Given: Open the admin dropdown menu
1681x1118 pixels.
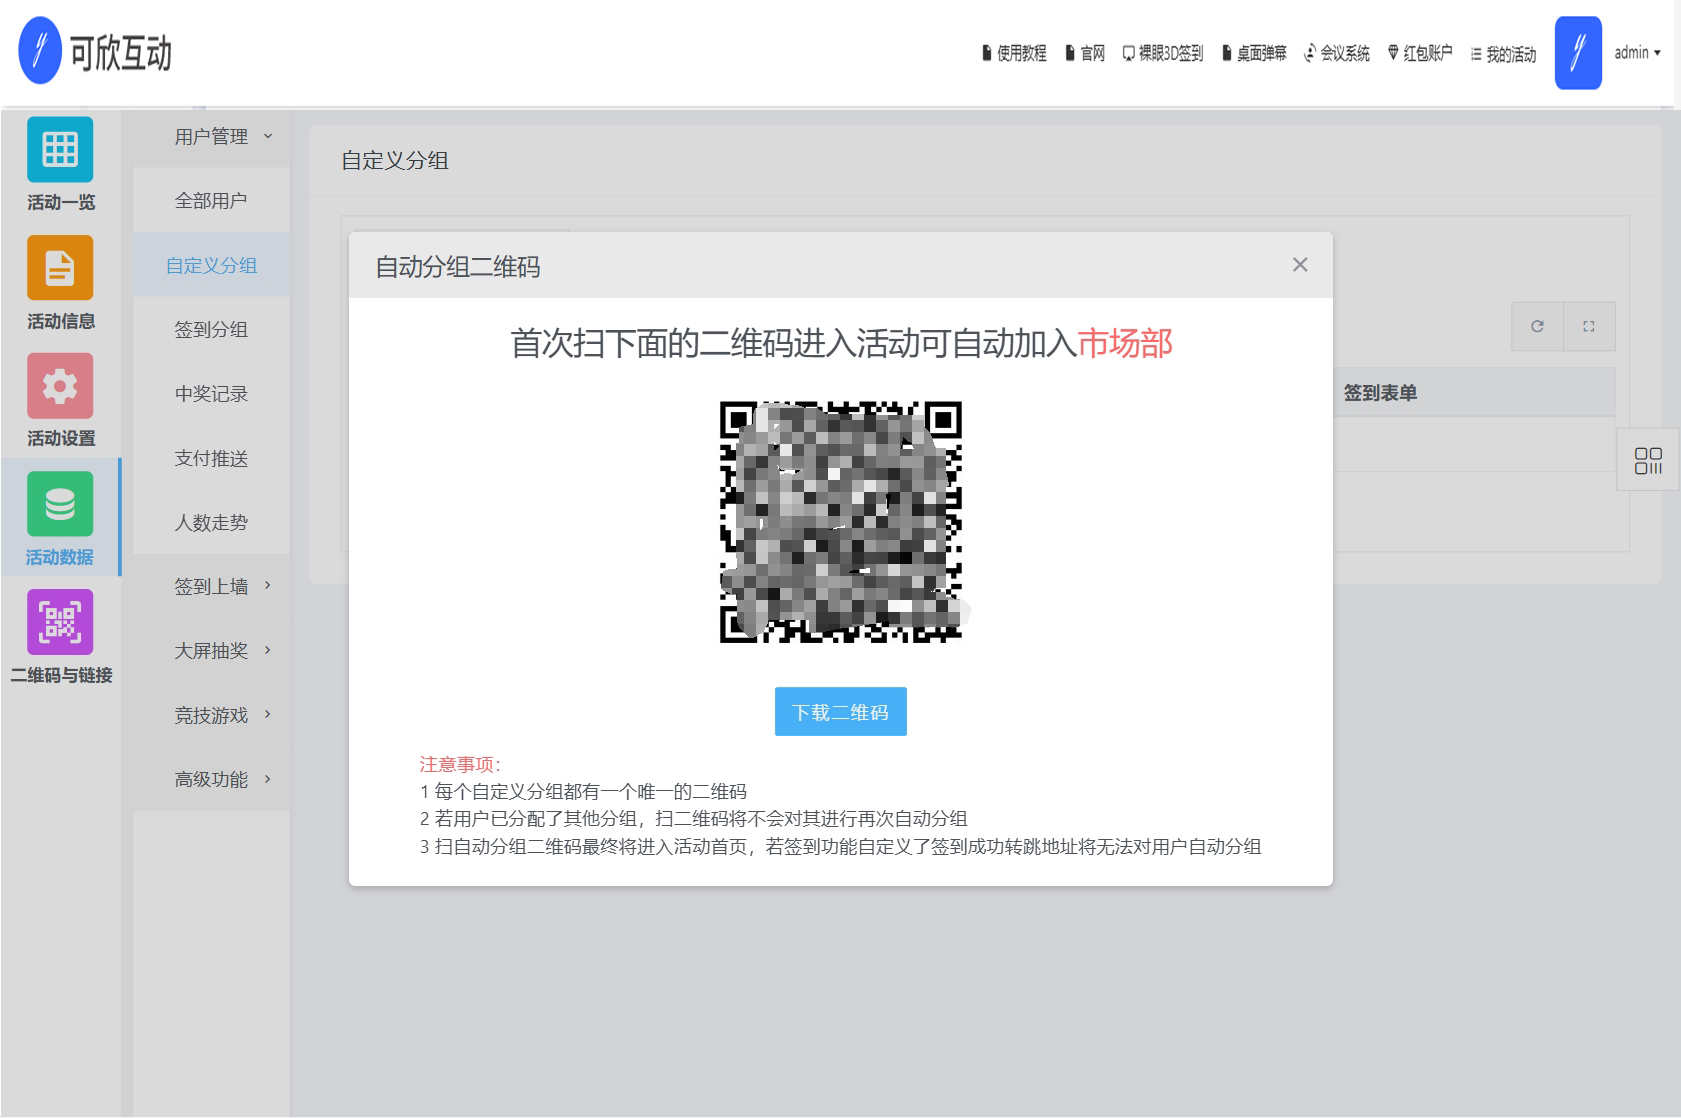Looking at the screenshot, I should coord(1637,53).
